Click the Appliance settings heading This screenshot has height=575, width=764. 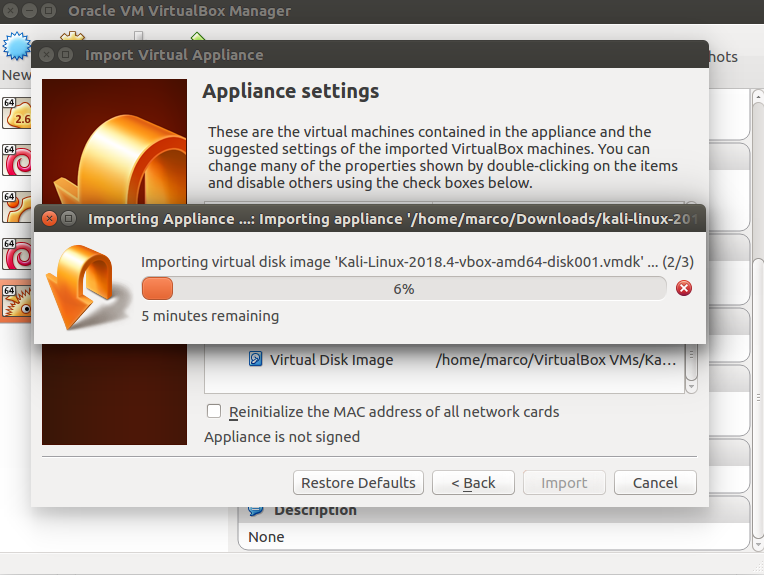pos(290,91)
